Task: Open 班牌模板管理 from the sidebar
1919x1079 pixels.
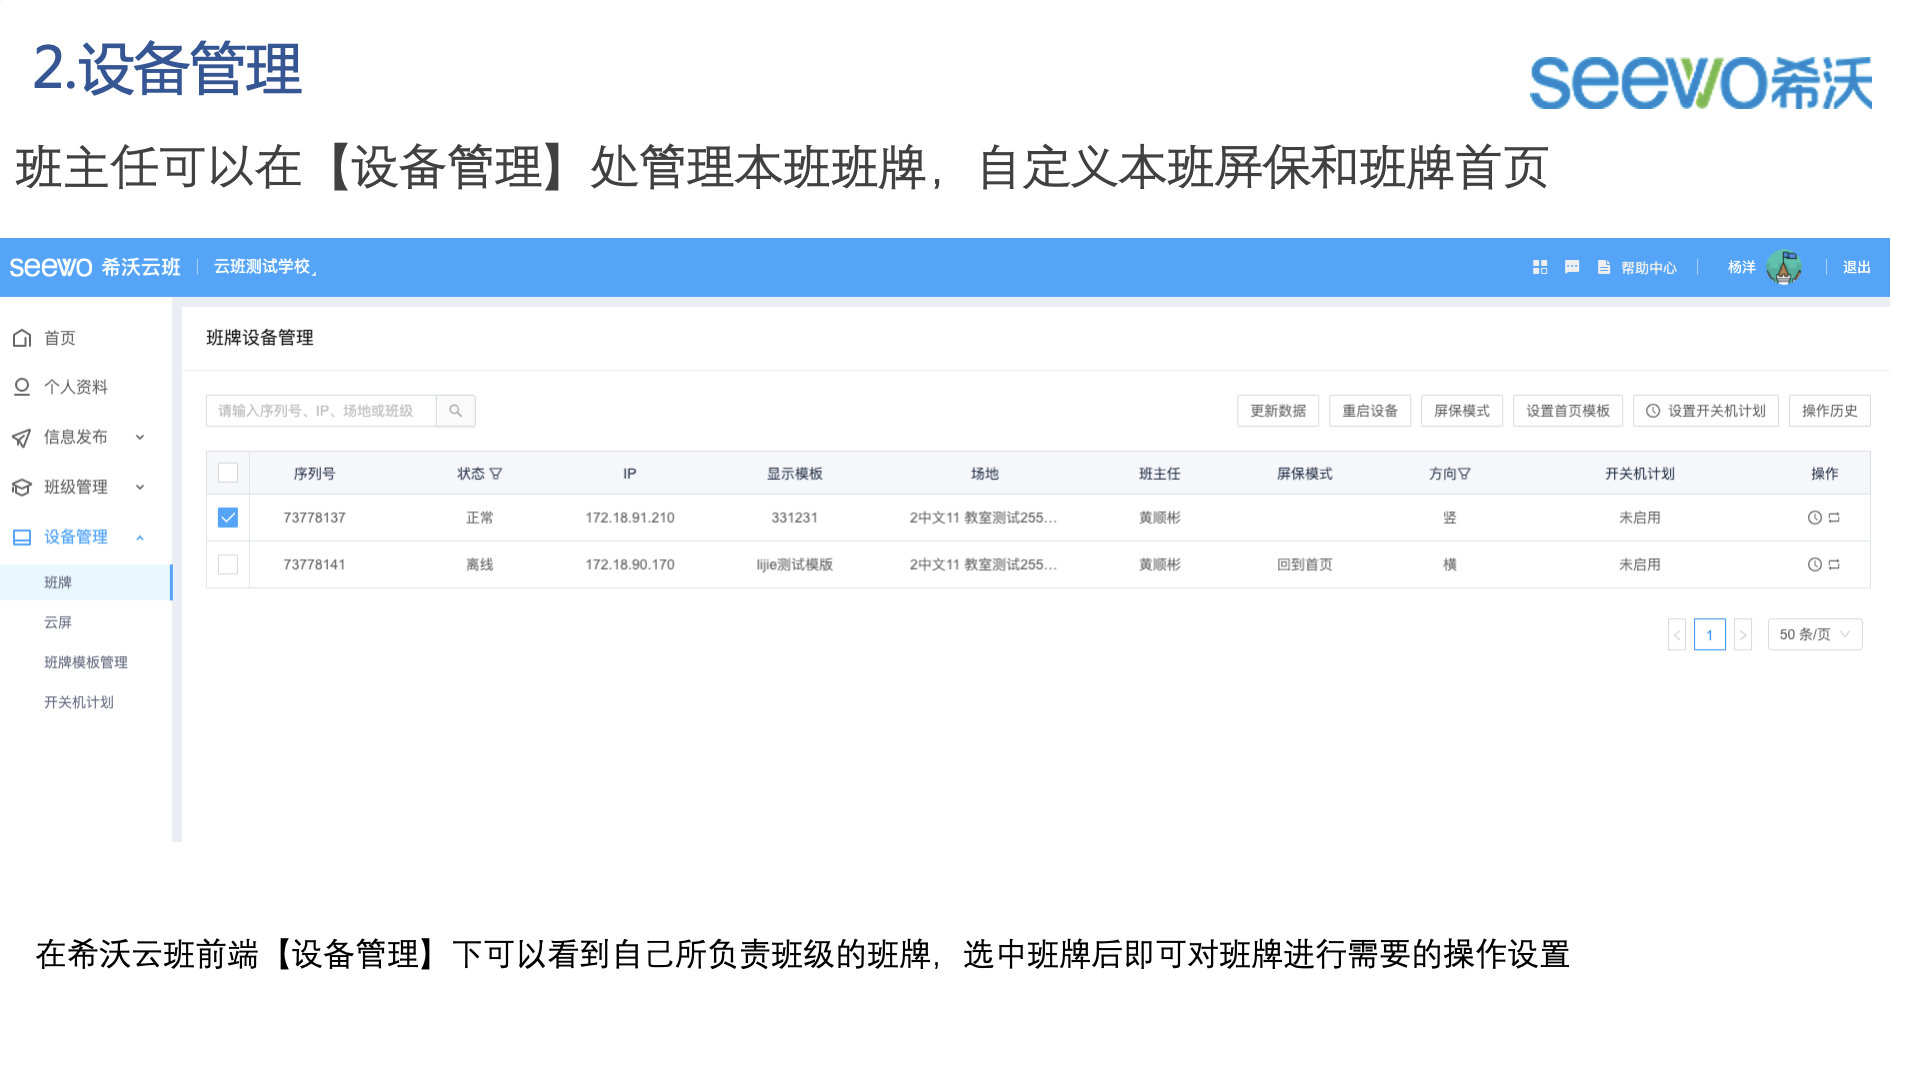Action: point(86,662)
